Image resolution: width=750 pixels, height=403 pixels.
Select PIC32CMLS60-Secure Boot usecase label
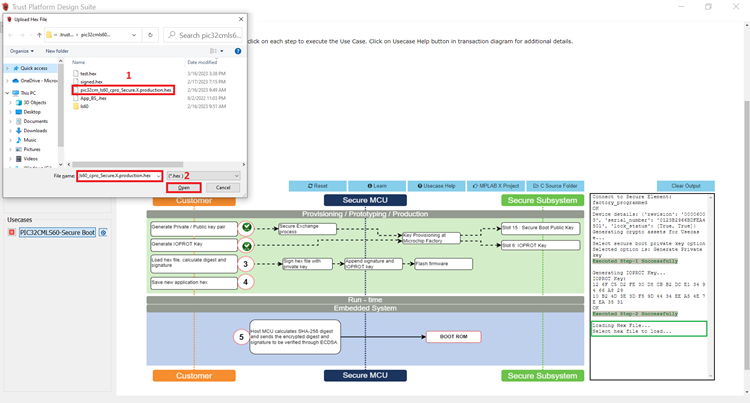pyautogui.click(x=57, y=232)
